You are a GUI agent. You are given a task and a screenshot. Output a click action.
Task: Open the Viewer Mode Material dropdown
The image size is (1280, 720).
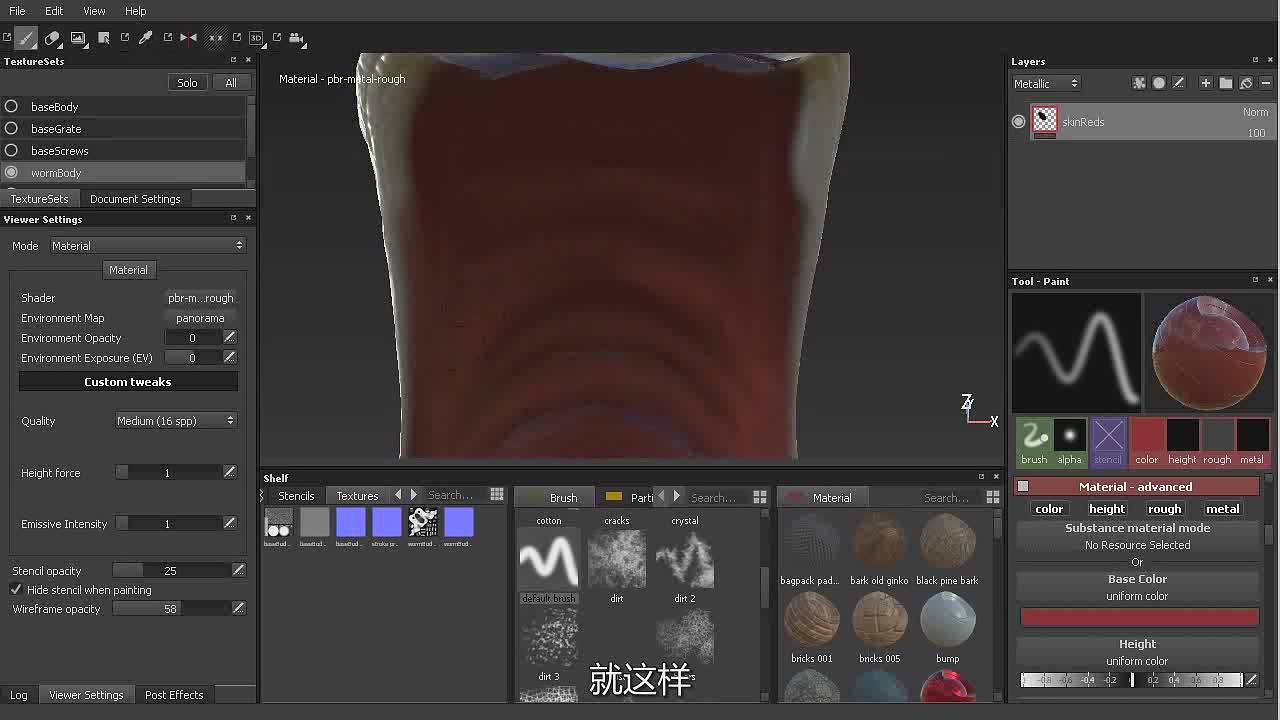(147, 246)
